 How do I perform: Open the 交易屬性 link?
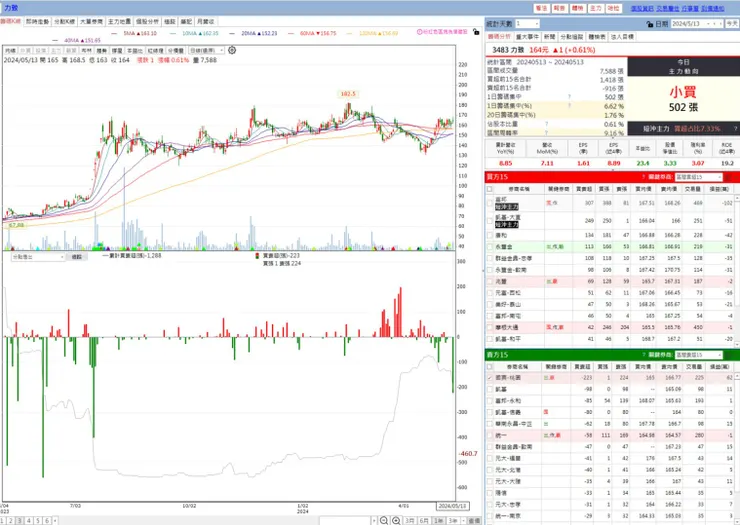pyautogui.click(x=668, y=8)
